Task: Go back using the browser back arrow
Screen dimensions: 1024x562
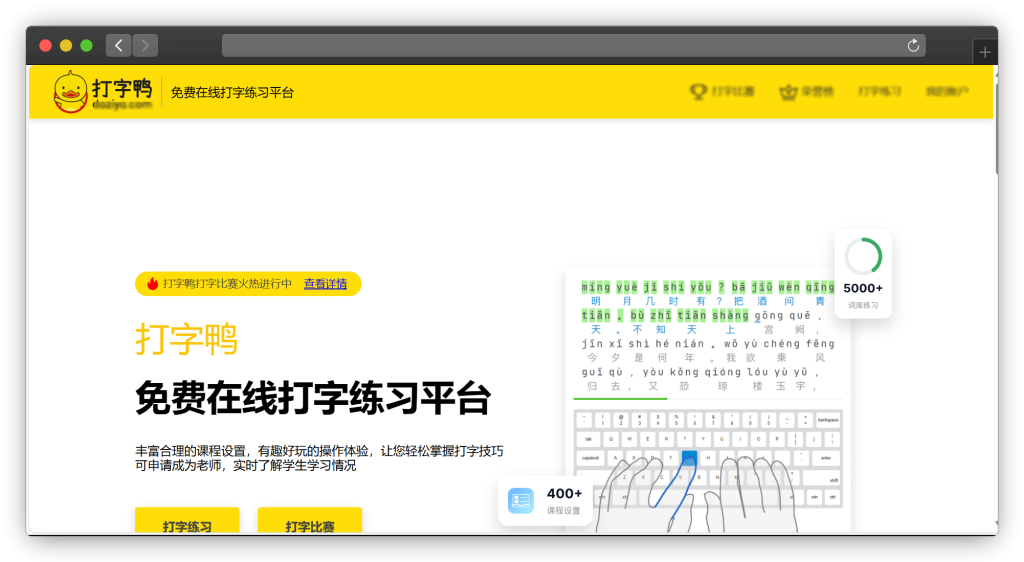Action: (119, 45)
